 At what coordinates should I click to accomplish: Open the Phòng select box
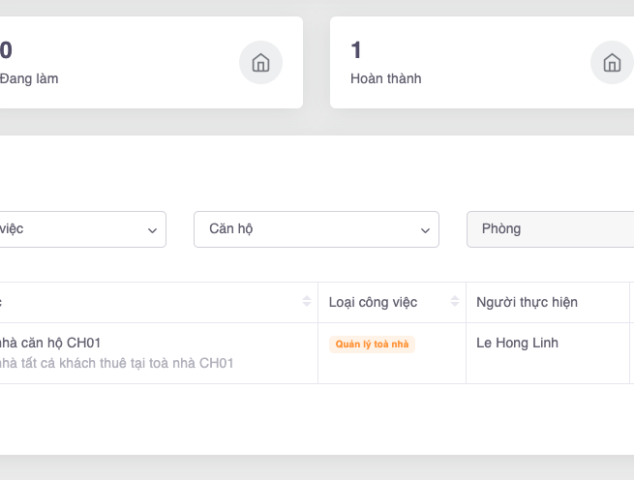tap(550, 229)
